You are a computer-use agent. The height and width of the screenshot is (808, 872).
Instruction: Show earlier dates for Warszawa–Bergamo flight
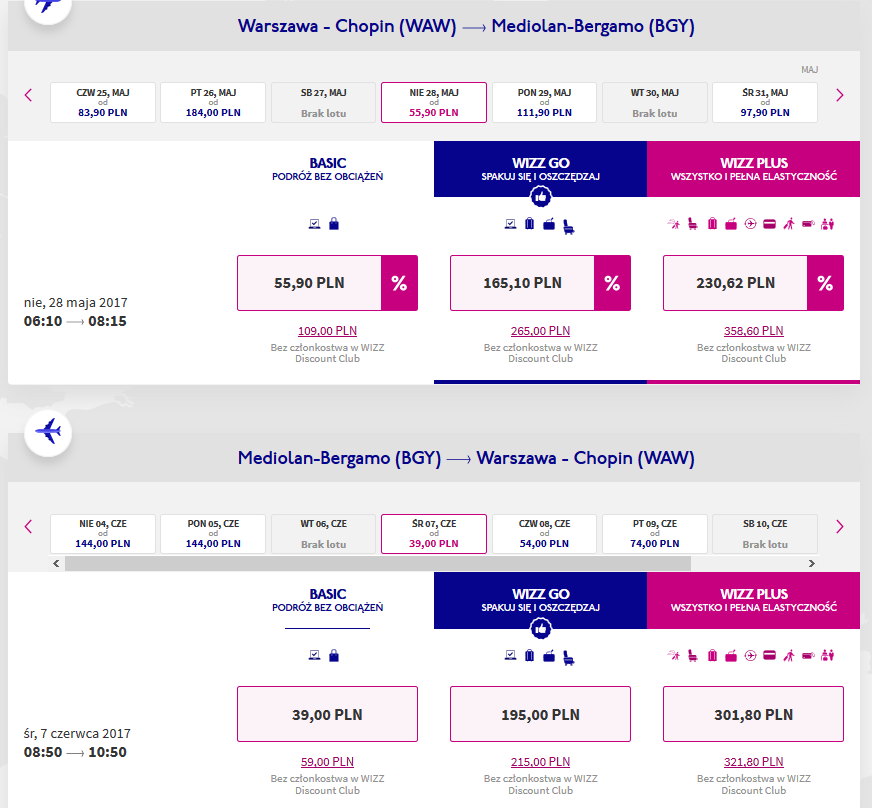[x=29, y=95]
